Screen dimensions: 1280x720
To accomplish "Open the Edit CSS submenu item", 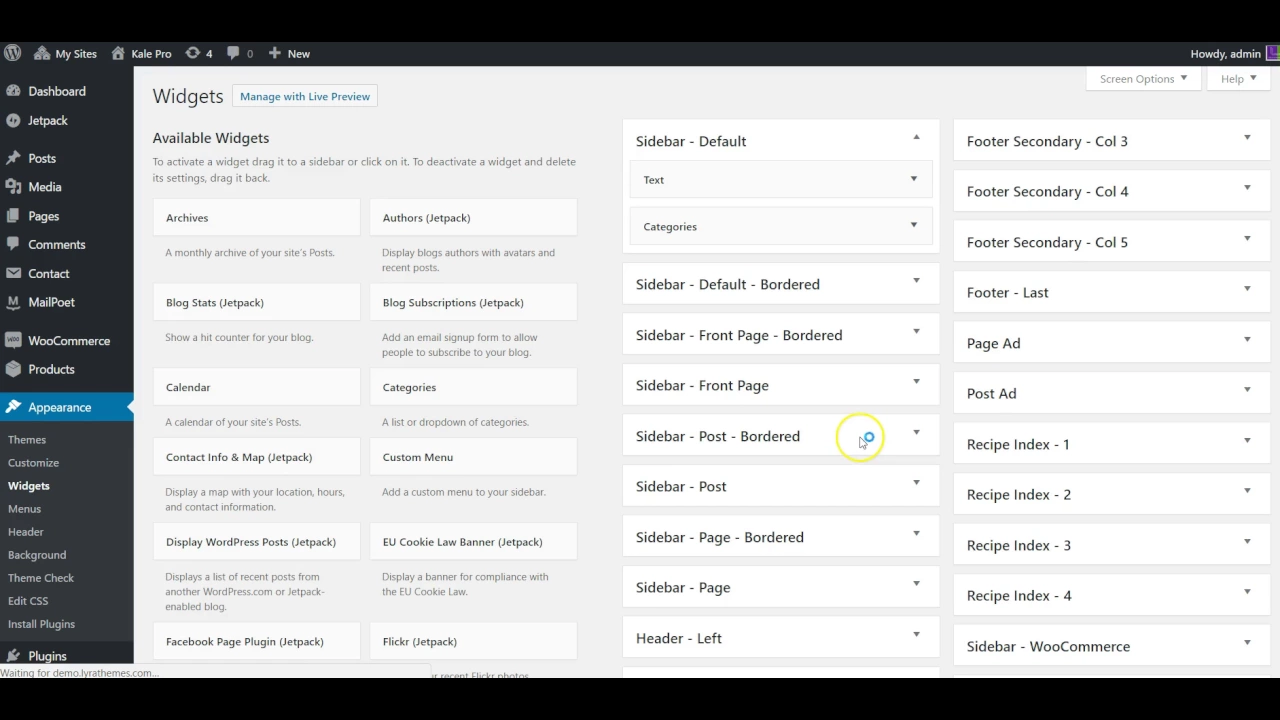I will [28, 601].
